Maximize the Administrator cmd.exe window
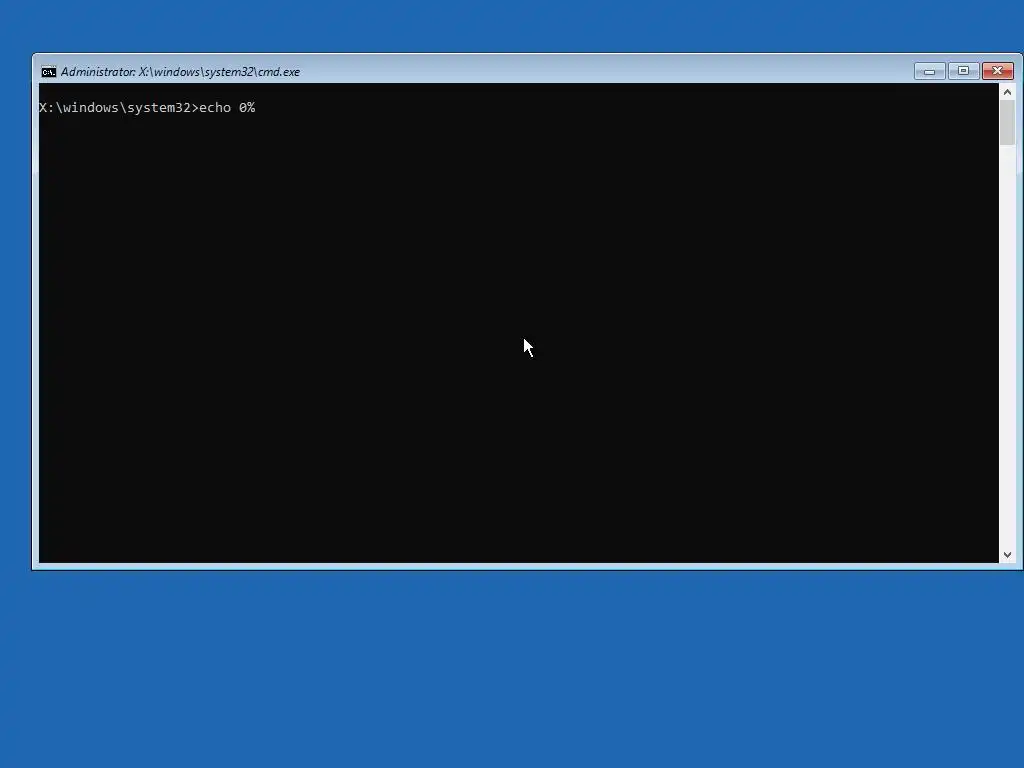1024x768 pixels. (x=963, y=71)
